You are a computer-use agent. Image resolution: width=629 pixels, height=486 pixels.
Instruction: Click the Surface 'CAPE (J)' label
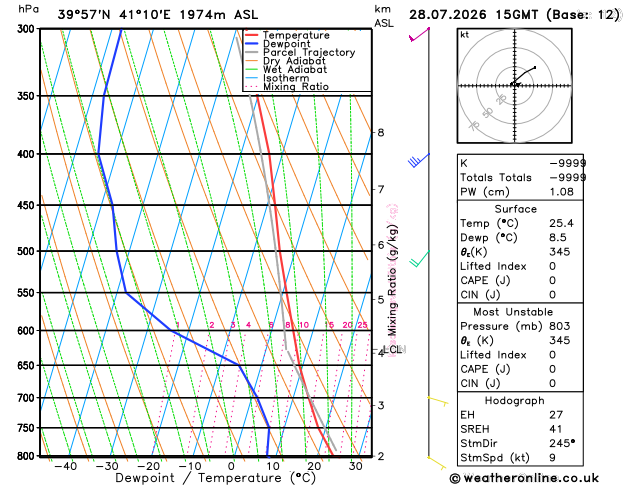(x=485, y=281)
